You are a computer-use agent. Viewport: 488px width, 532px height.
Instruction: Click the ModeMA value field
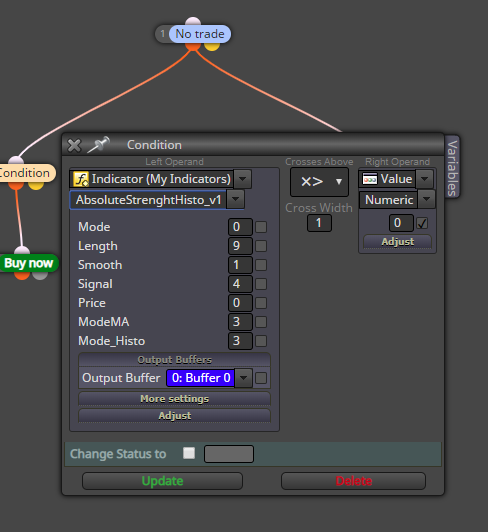240,322
